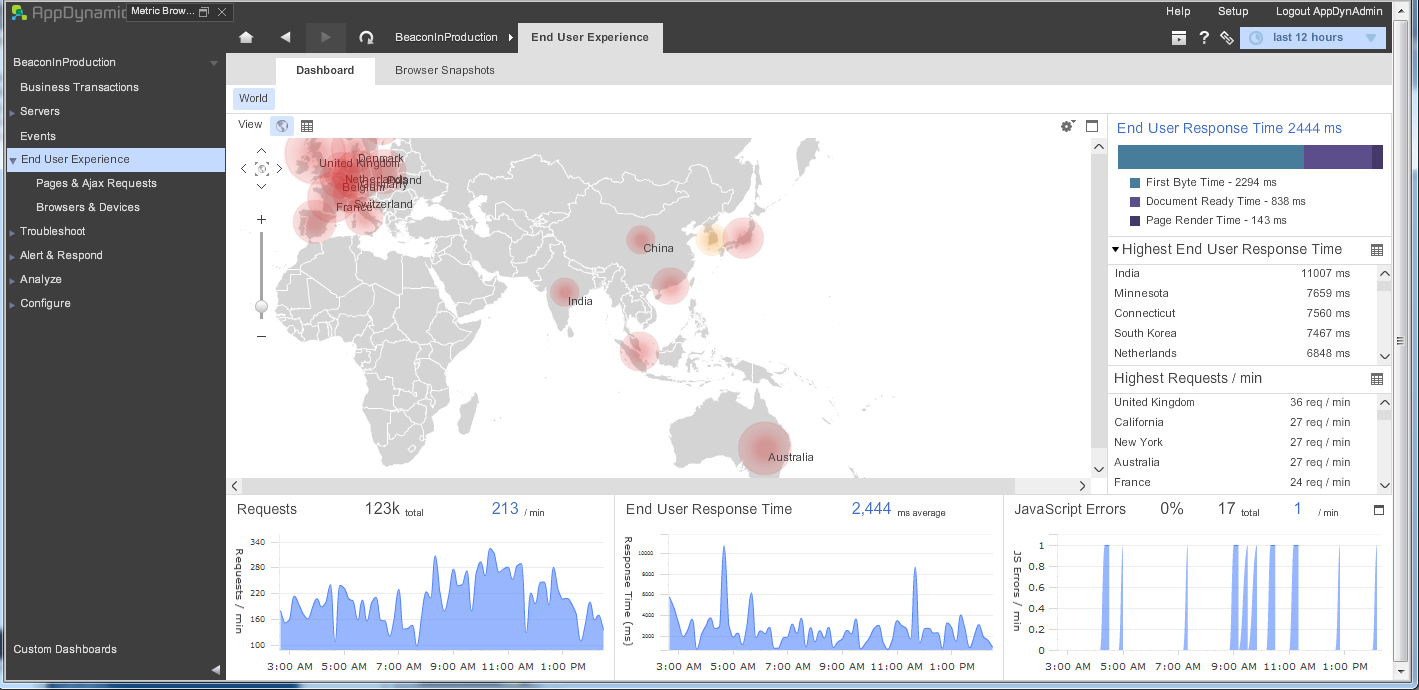
Task: Open the Help question mark icon
Action: coord(1204,38)
